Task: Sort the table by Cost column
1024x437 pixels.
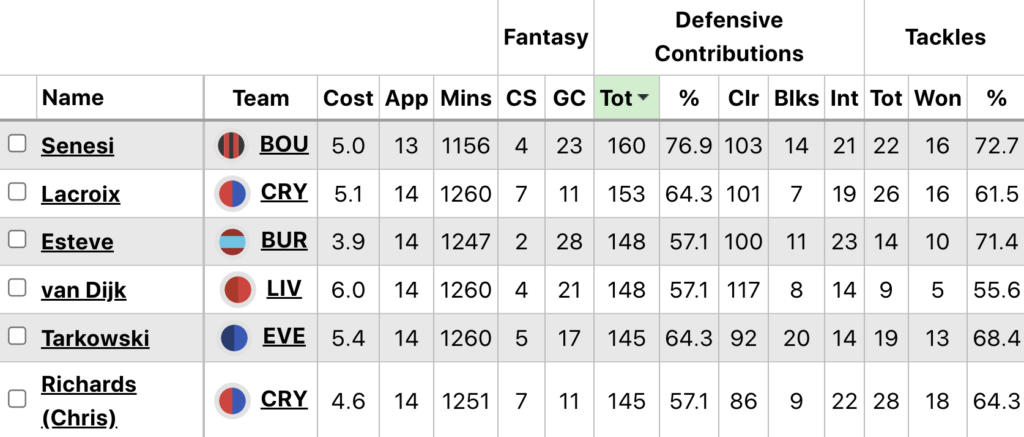Action: [x=348, y=98]
